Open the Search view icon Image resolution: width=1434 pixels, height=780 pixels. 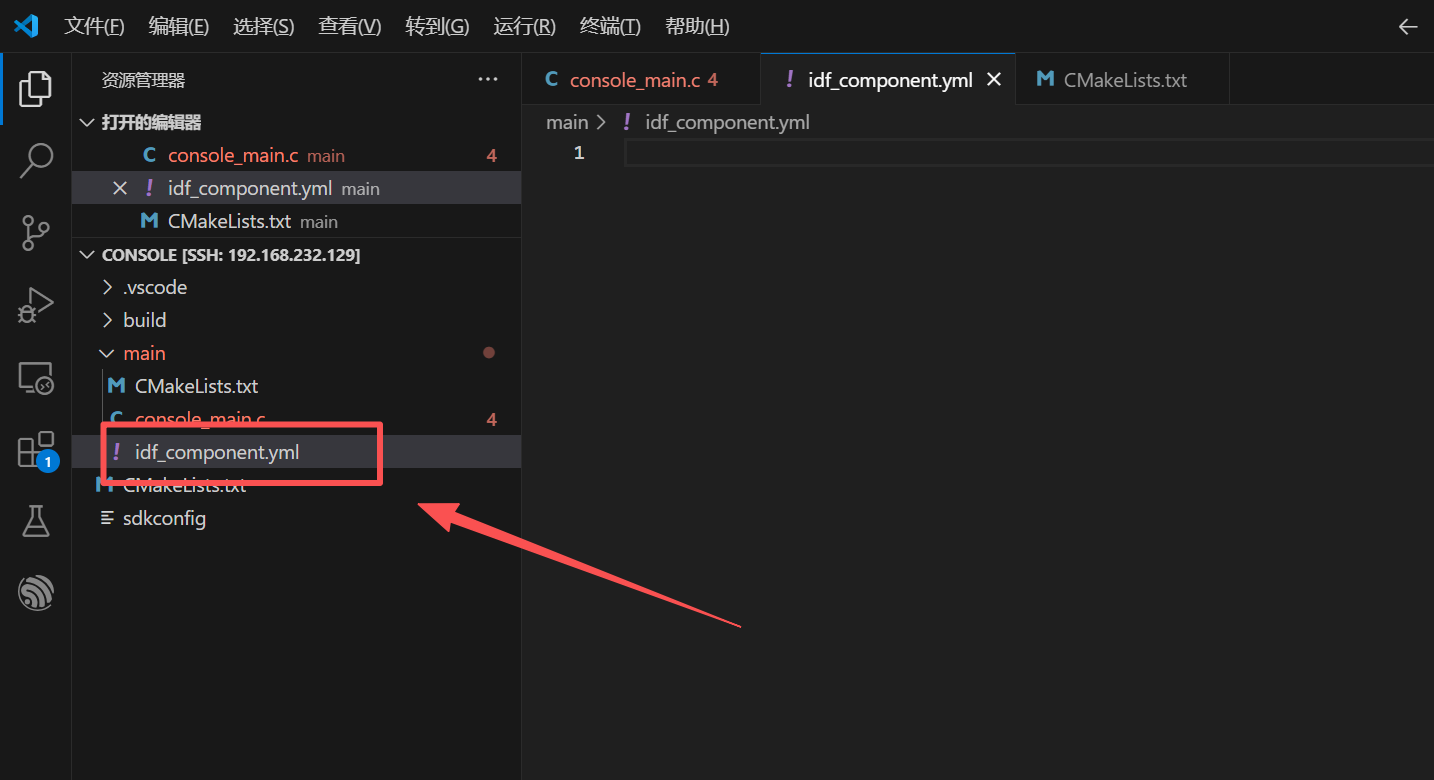[x=35, y=160]
